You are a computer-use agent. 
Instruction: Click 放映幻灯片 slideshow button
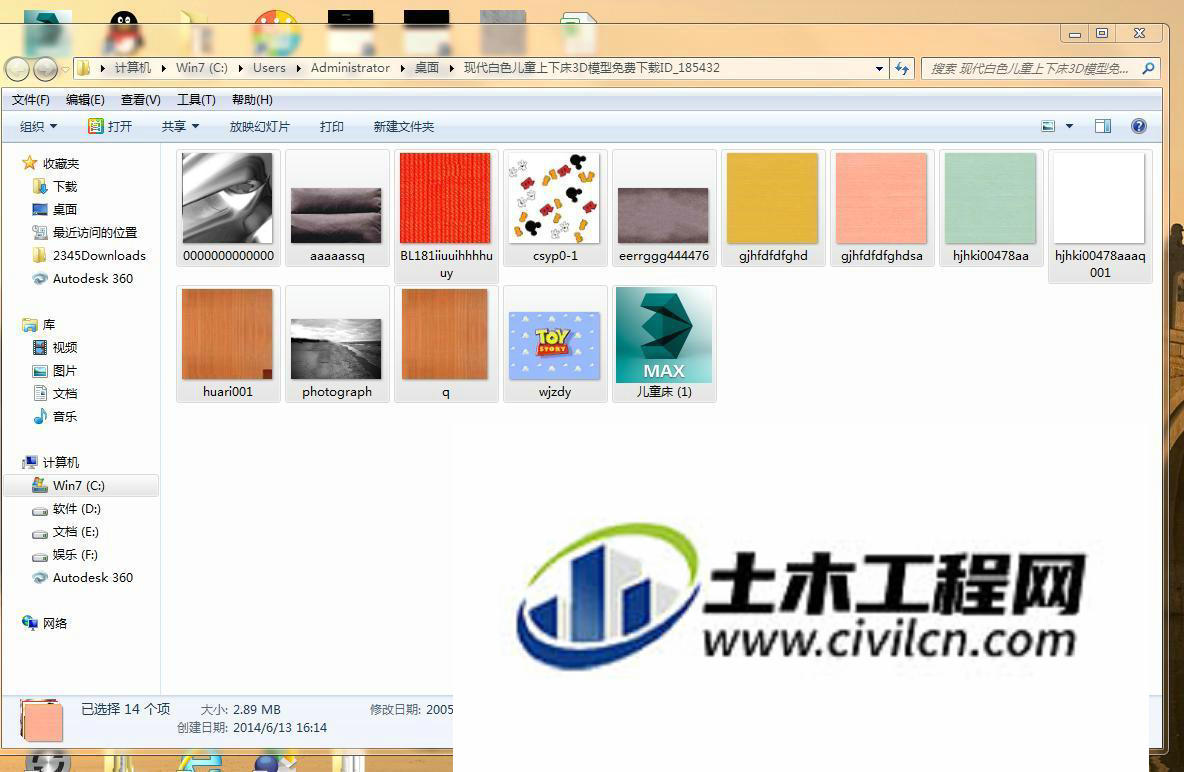click(259, 126)
